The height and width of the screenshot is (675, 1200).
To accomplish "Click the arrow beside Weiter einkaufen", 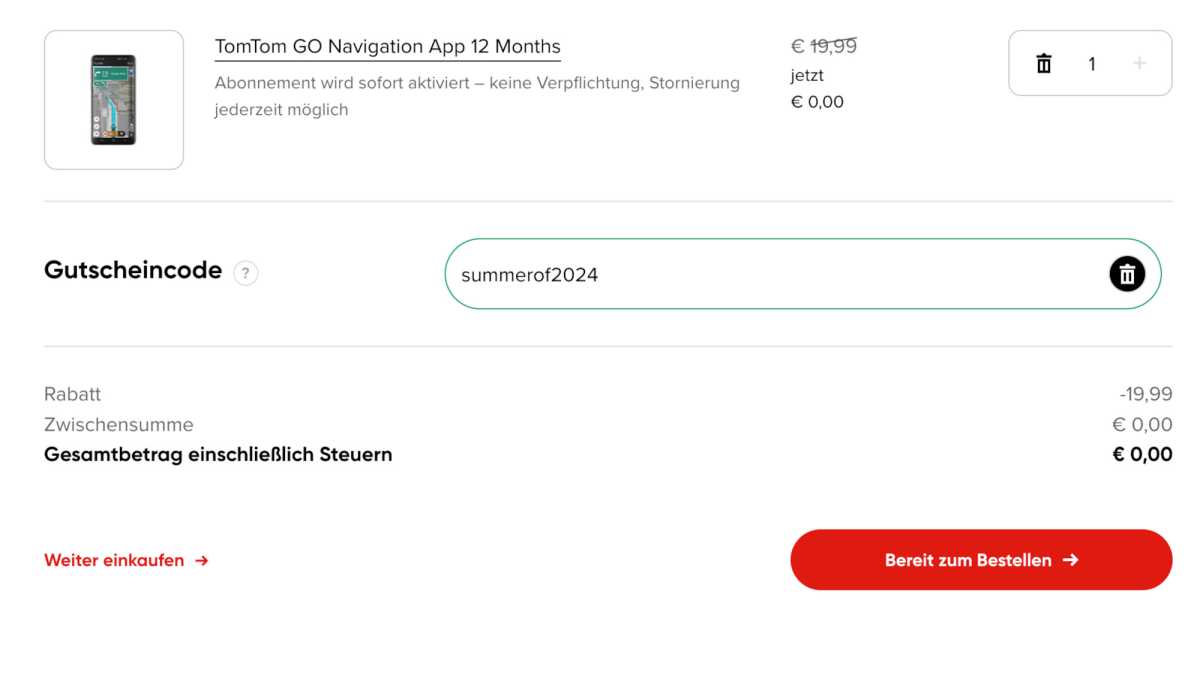I will point(201,560).
